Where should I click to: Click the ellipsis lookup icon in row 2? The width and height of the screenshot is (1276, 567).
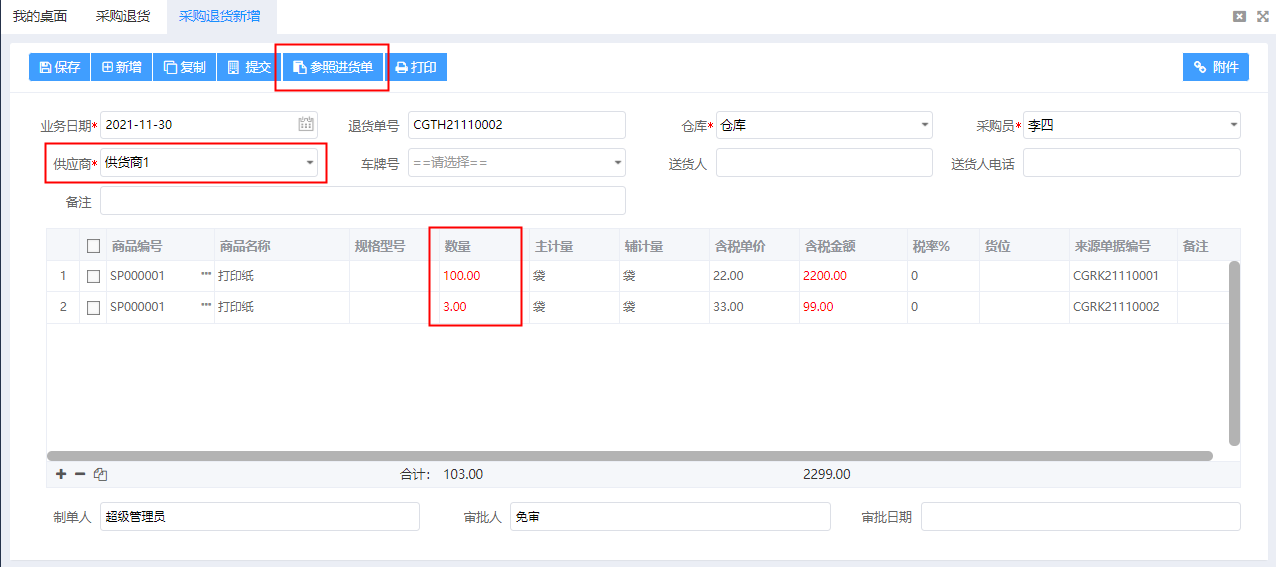pyautogui.click(x=206, y=306)
